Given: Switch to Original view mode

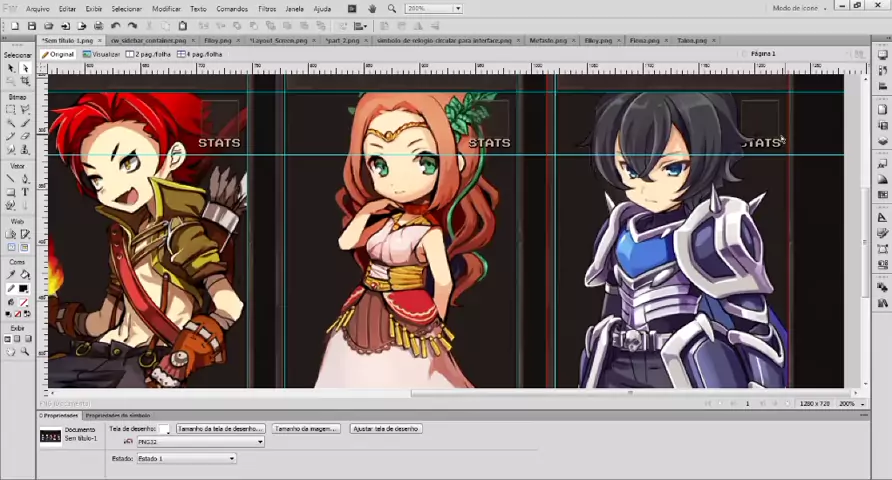Looking at the screenshot, I should 57,54.
